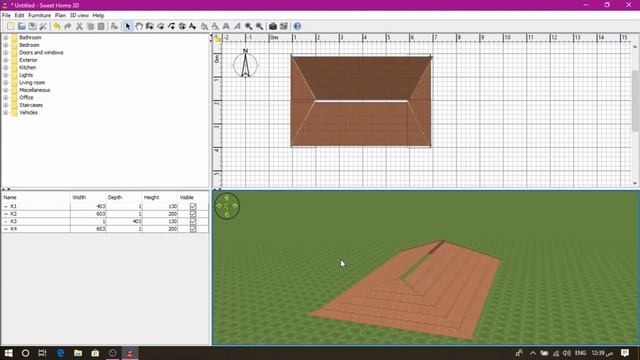Select the Staircases catalog folder

pos(31,105)
